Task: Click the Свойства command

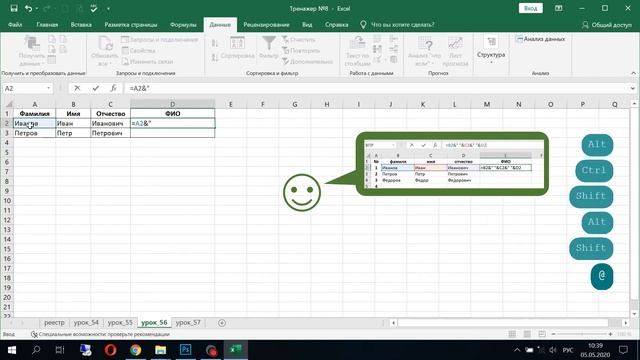Action: [x=139, y=51]
